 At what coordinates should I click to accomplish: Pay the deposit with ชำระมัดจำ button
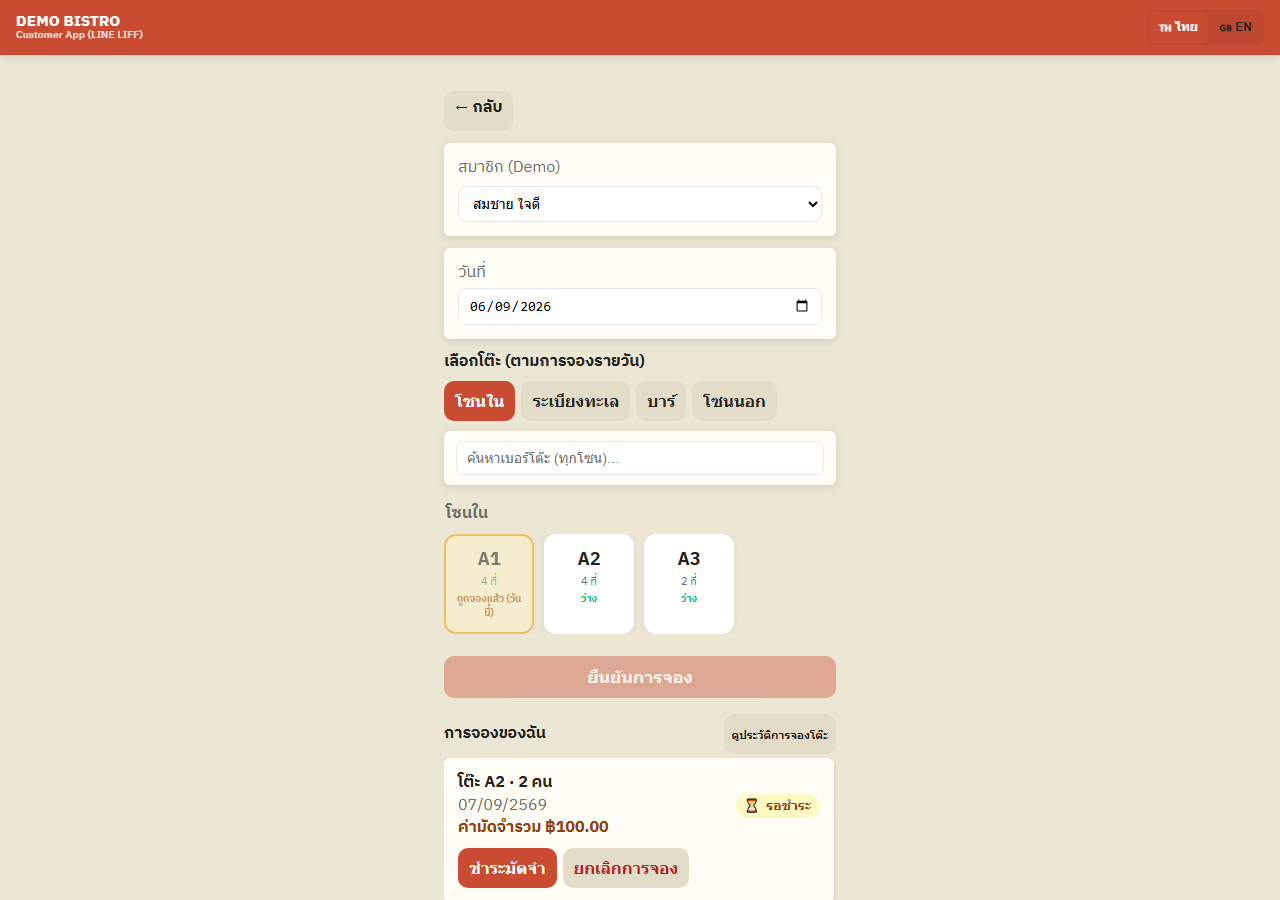pos(507,868)
